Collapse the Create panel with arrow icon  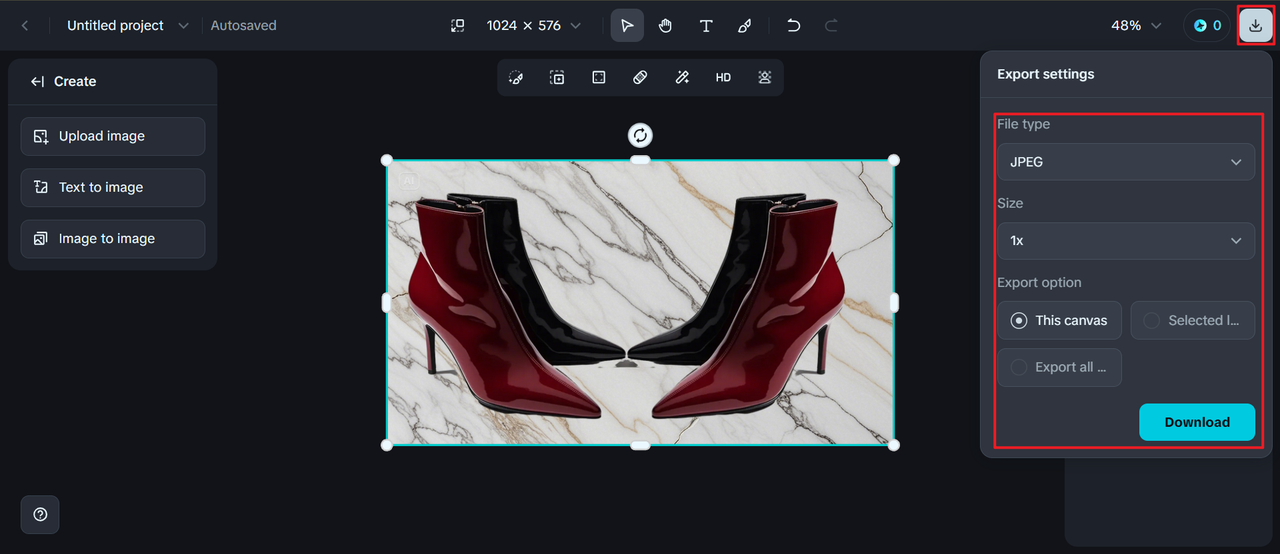tap(37, 81)
